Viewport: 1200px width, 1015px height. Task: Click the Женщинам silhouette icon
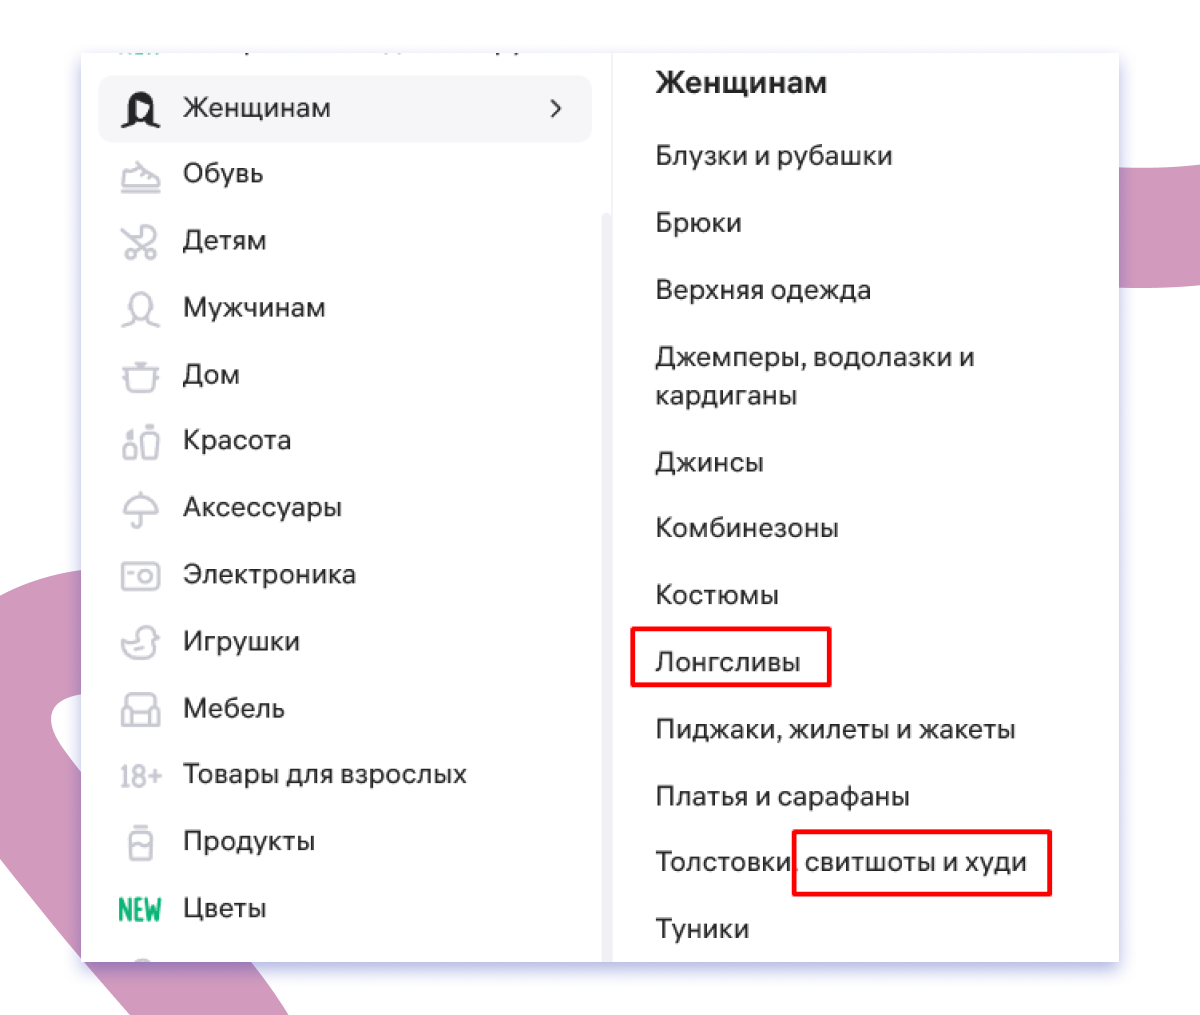[141, 109]
